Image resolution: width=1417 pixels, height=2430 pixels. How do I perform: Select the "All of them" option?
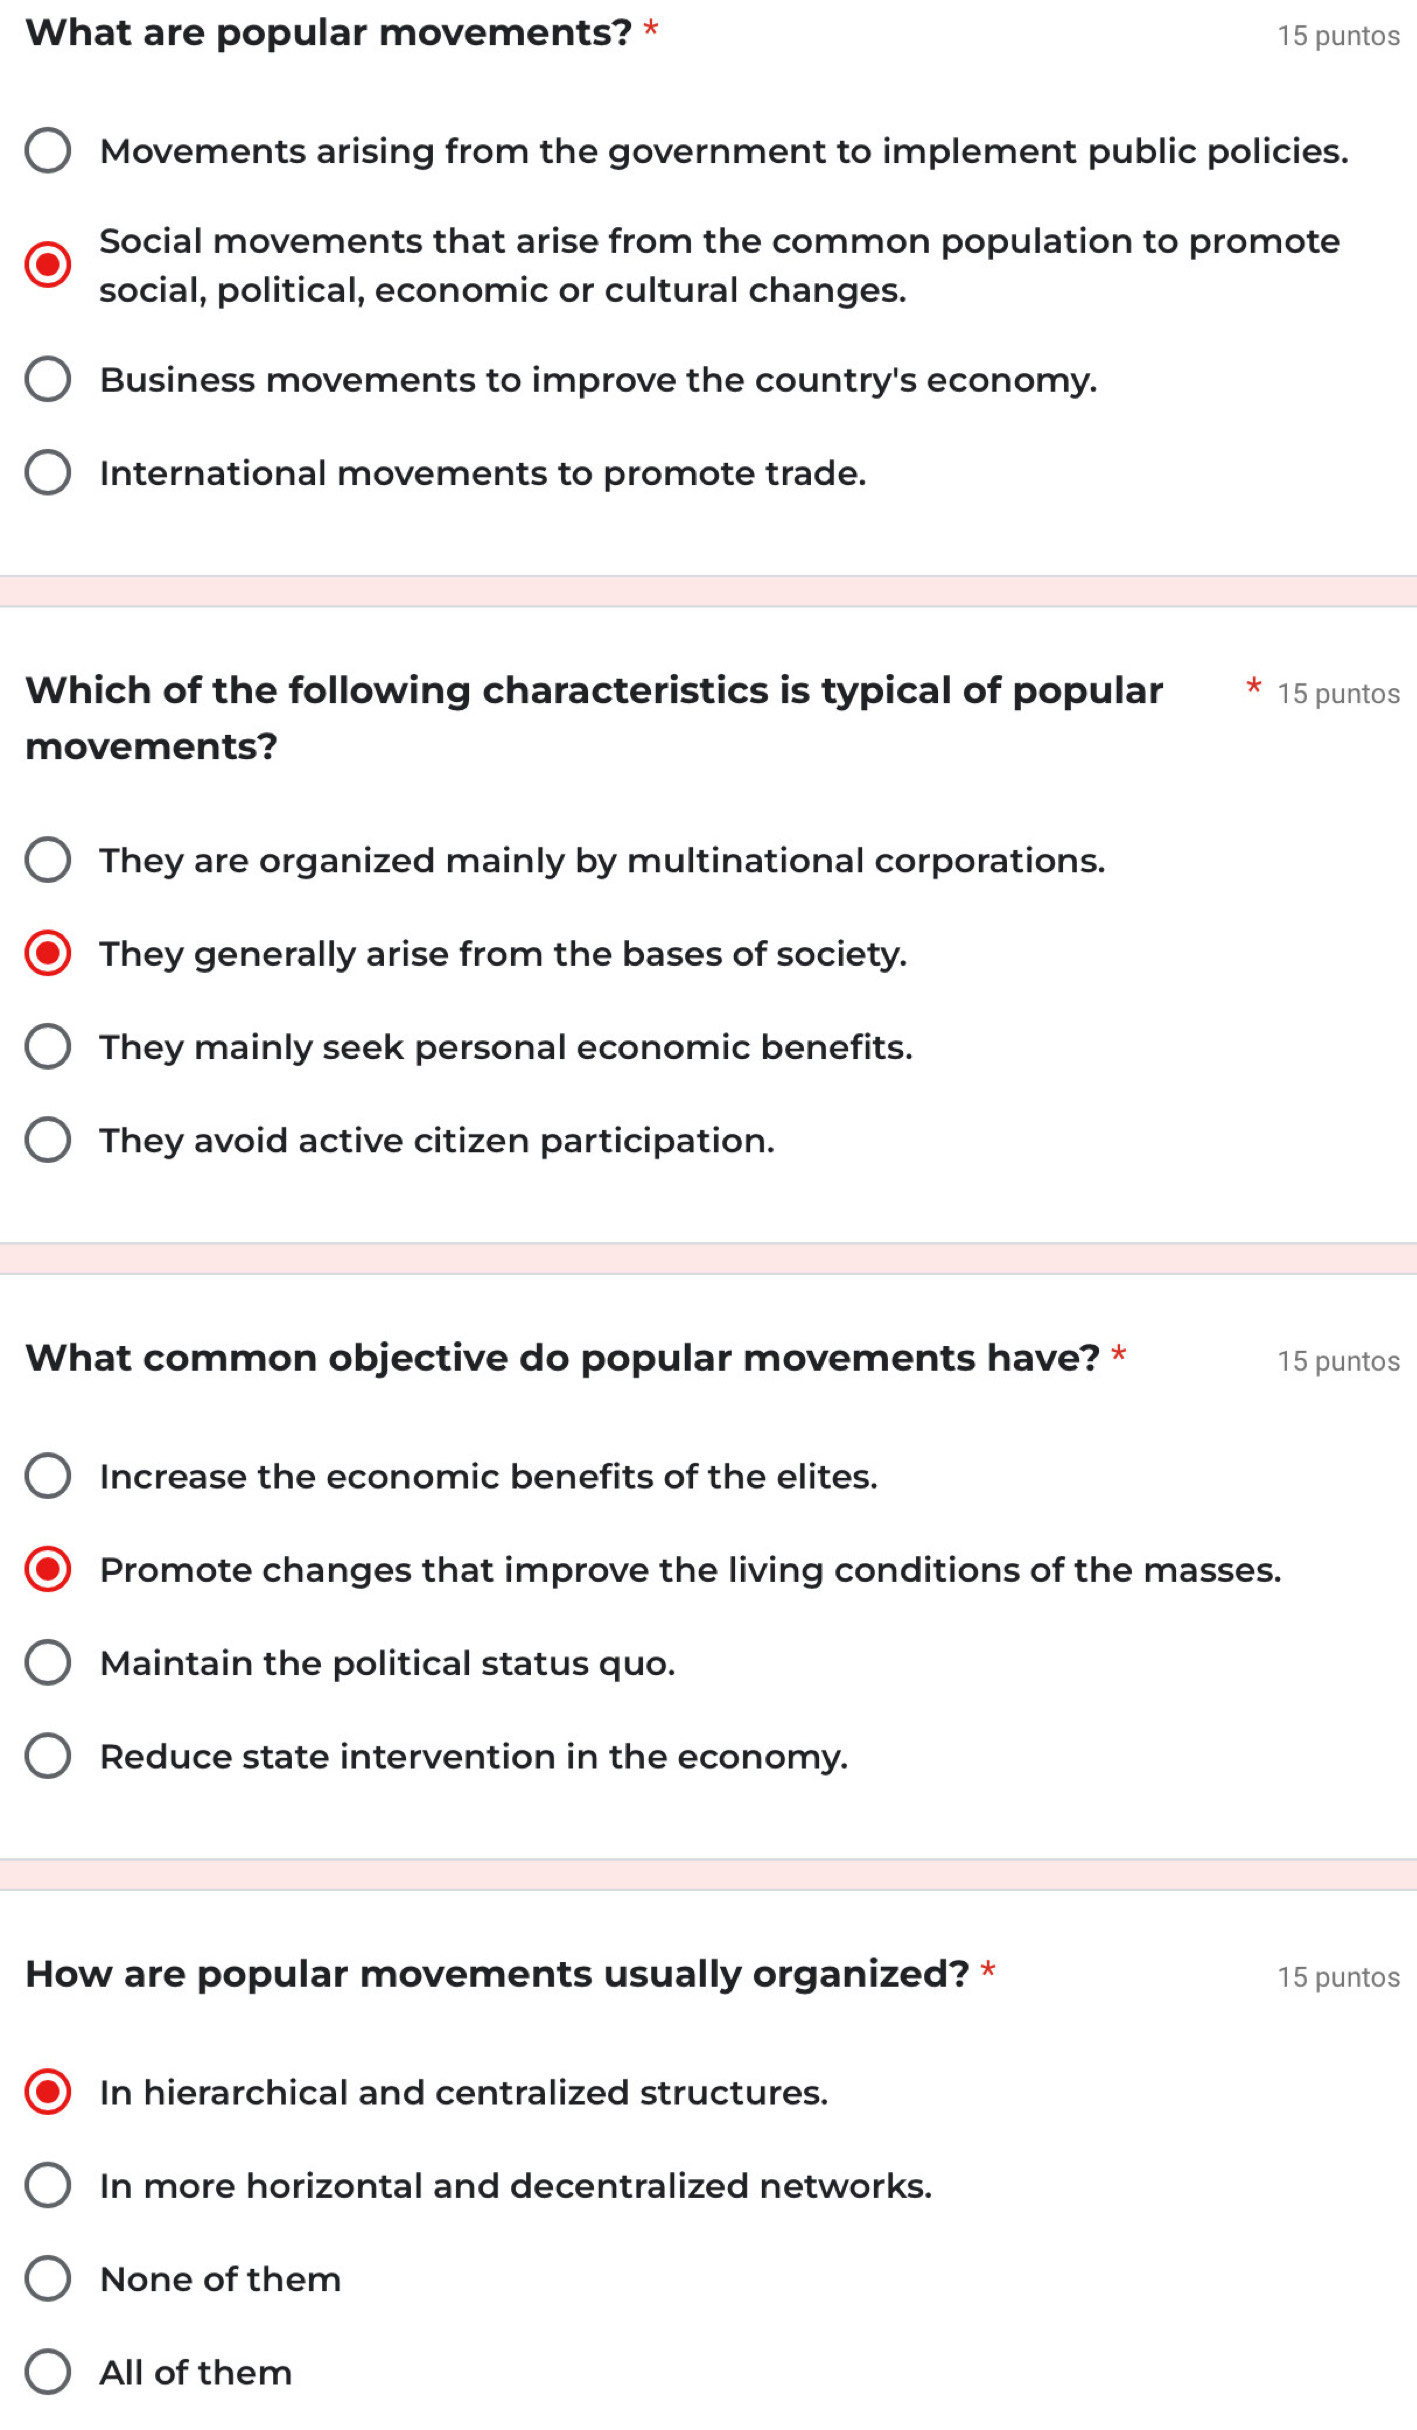point(48,2372)
